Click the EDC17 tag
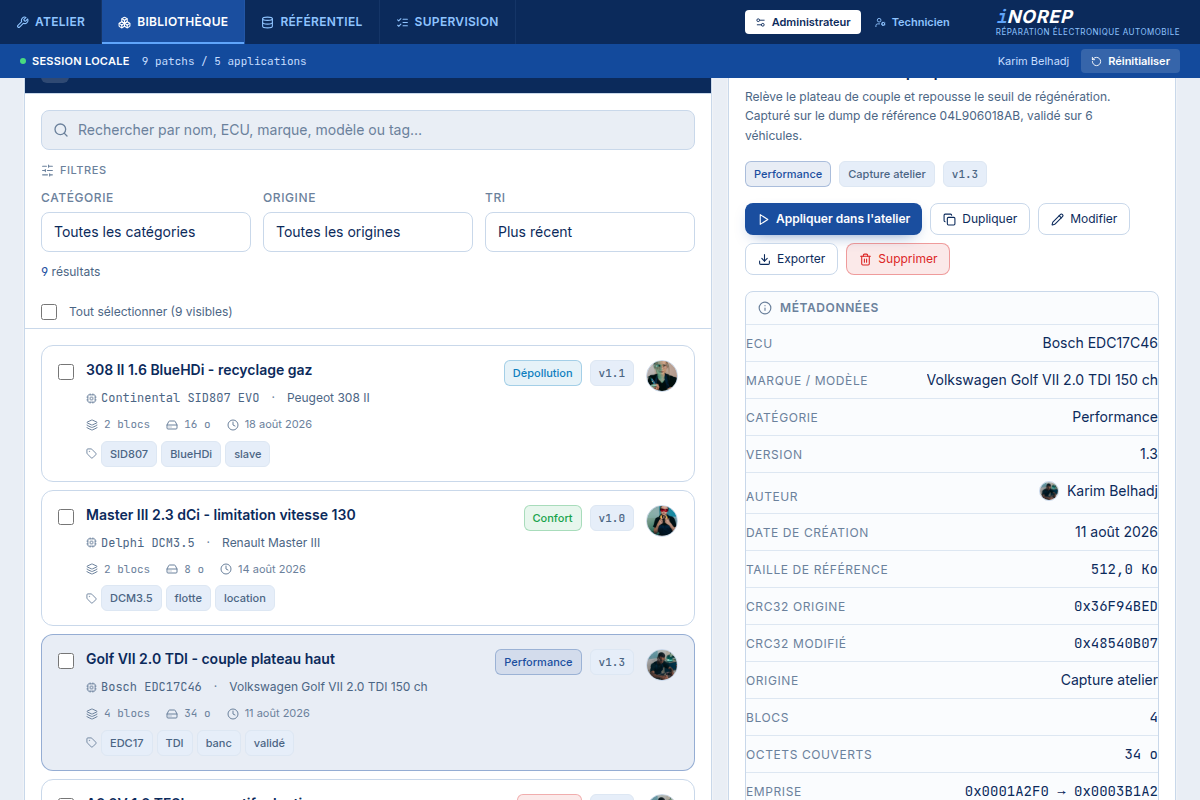Viewport: 1200px width, 800px height. pos(127,743)
